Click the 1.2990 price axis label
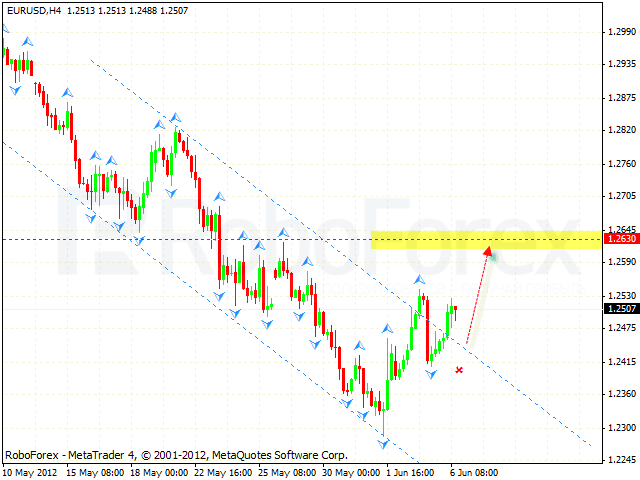This screenshot has width=640, height=480. [x=621, y=32]
